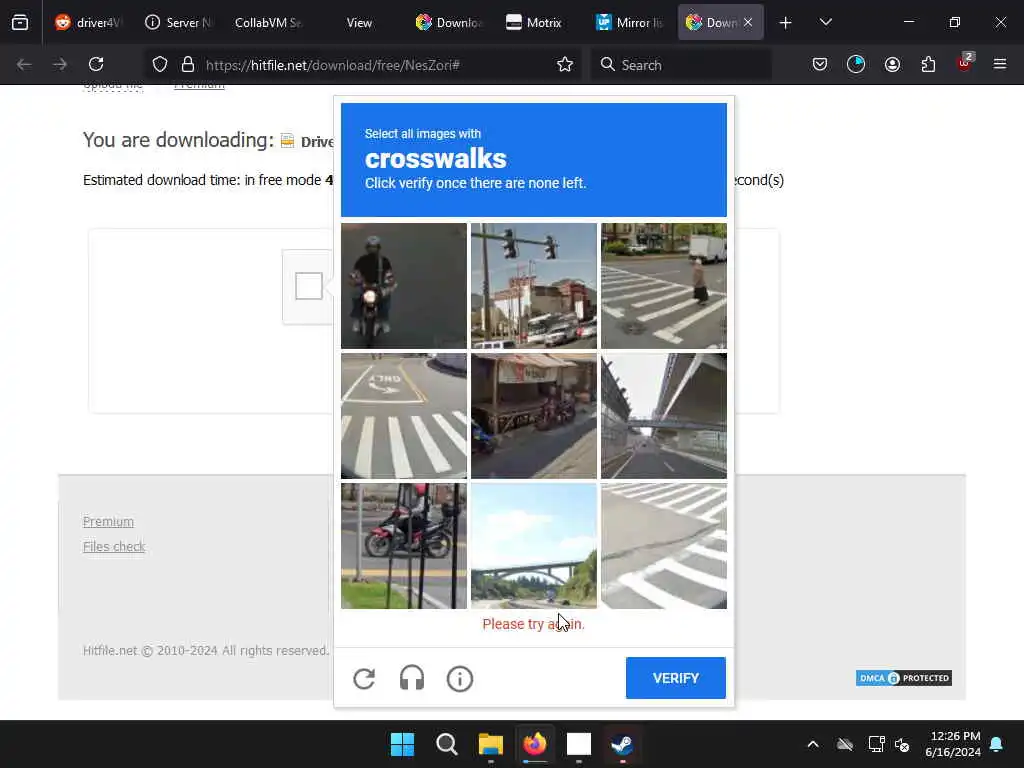Switch to the Mirror lis tab
Image resolution: width=1024 pixels, height=768 pixels.
pos(630,22)
